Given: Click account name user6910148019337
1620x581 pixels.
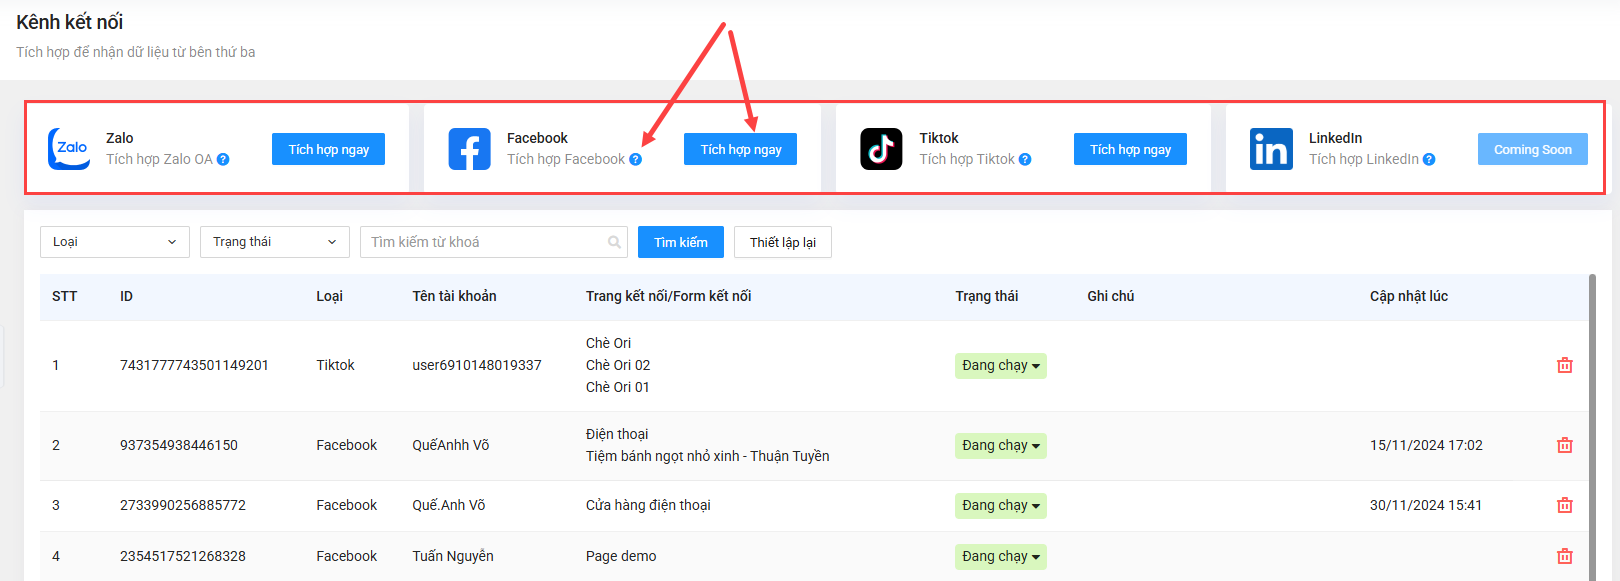Looking at the screenshot, I should click(477, 365).
